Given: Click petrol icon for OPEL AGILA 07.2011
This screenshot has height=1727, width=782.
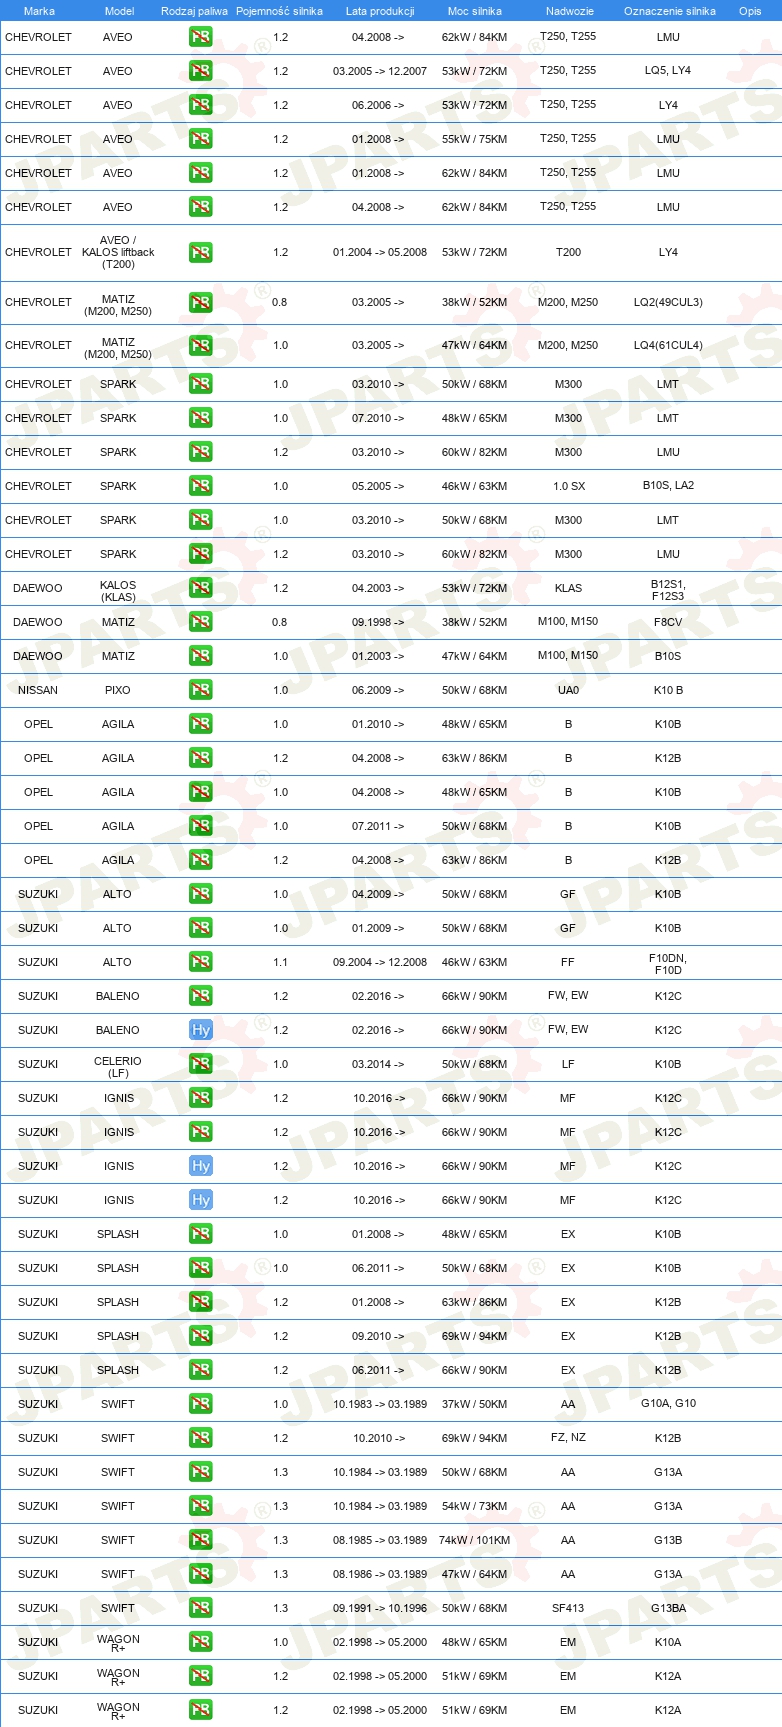Looking at the screenshot, I should (x=200, y=826).
